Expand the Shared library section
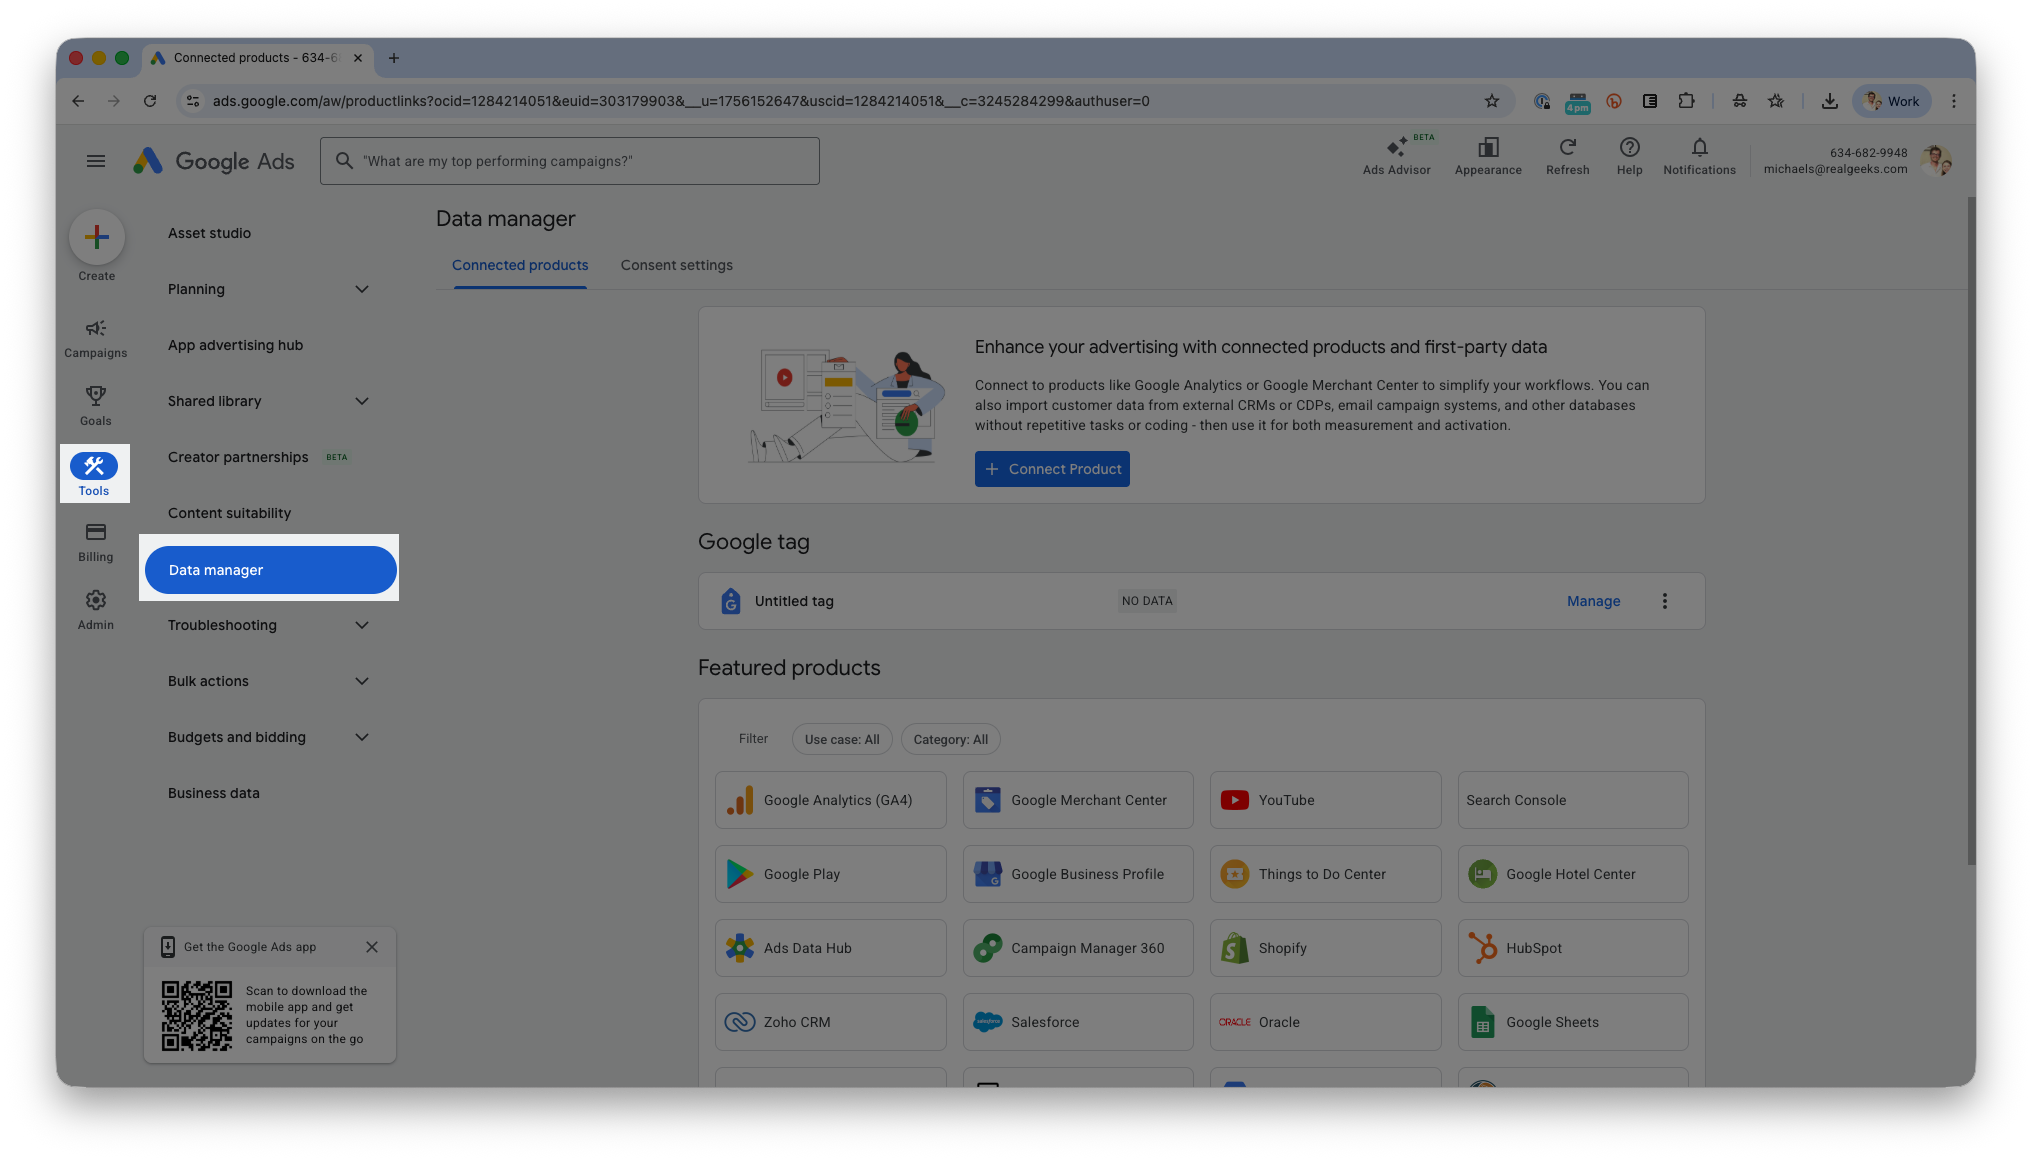 click(x=362, y=401)
